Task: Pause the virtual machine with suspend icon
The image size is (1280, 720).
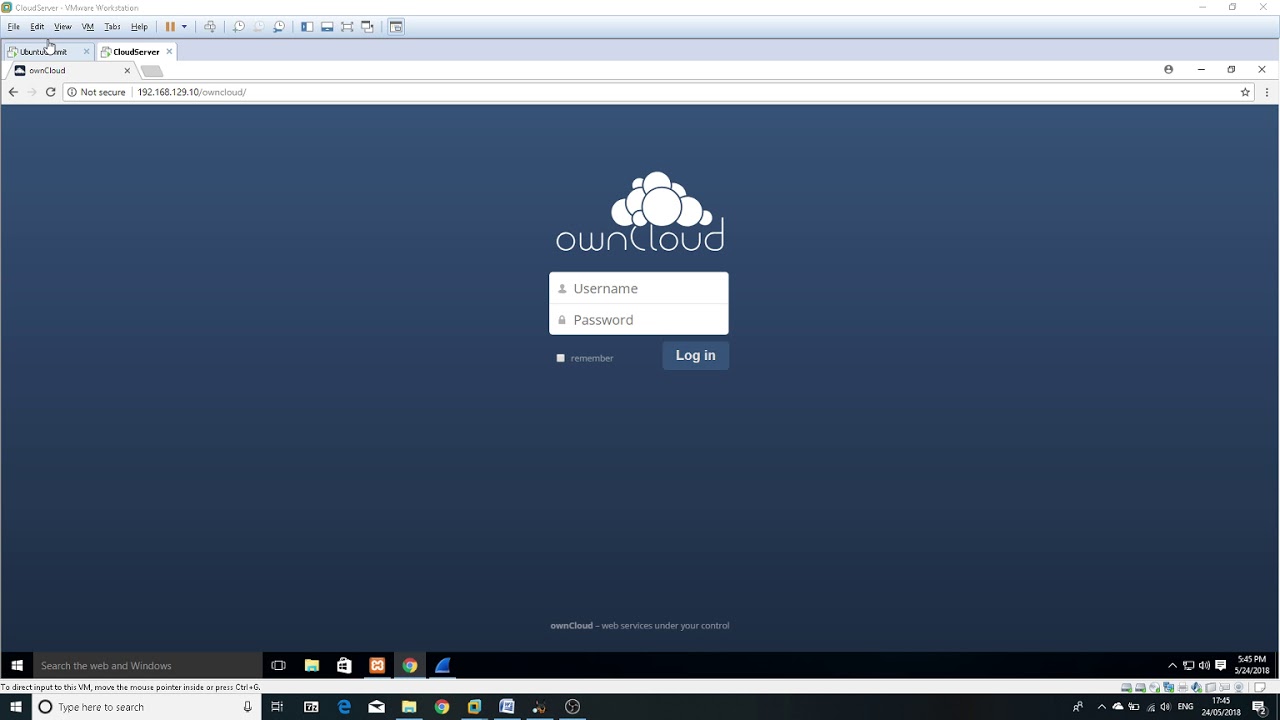Action: (170, 27)
